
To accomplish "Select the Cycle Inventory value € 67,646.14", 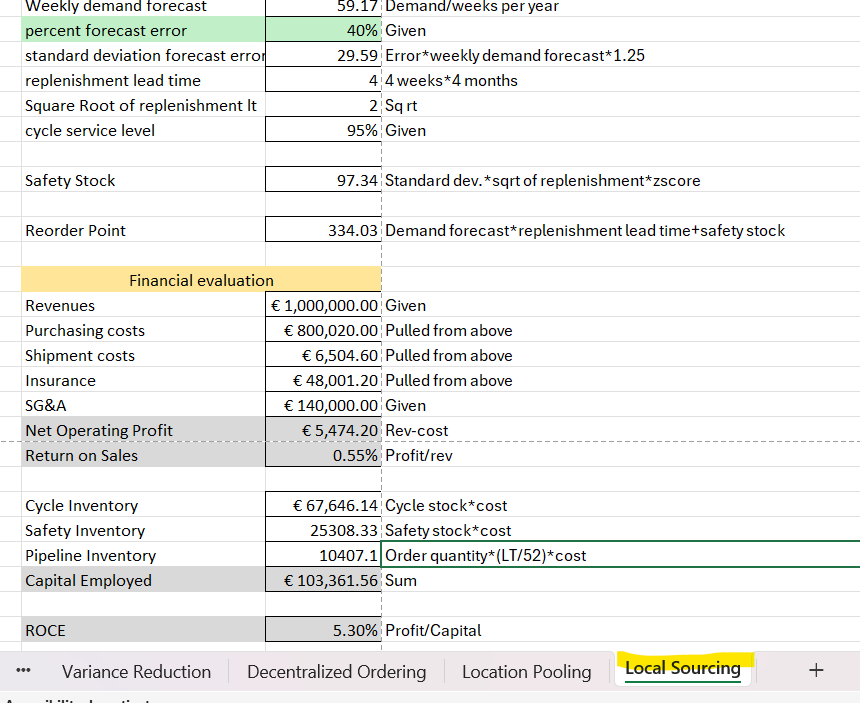I will tap(323, 505).
